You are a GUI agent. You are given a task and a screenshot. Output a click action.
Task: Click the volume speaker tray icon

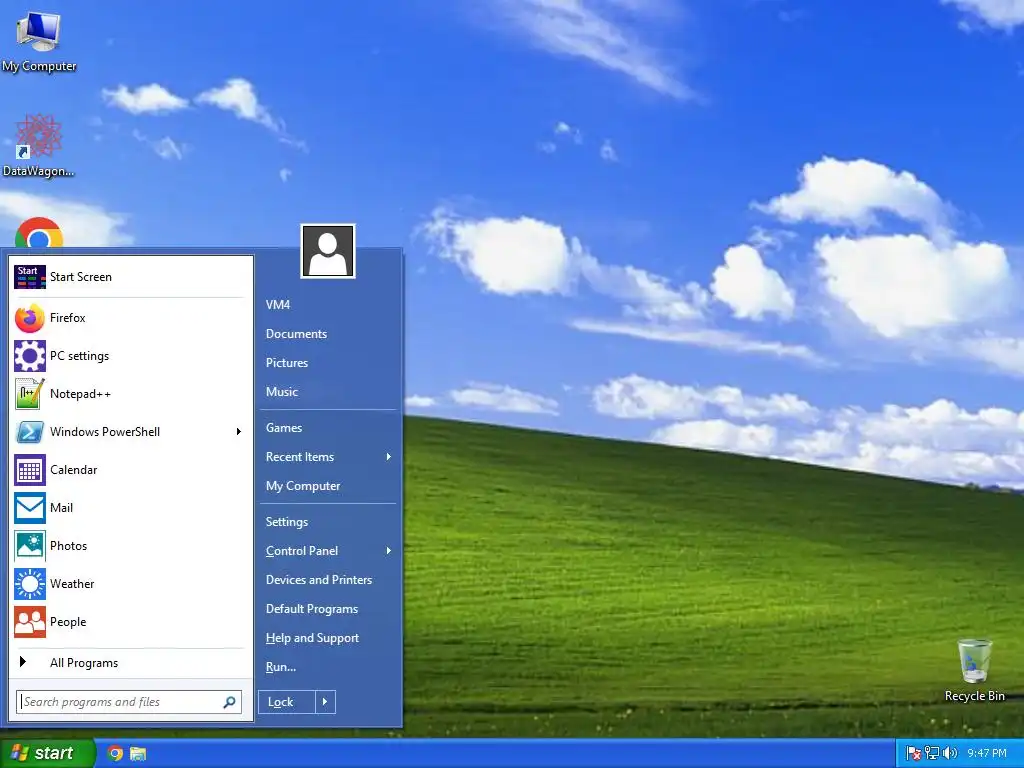pos(950,754)
